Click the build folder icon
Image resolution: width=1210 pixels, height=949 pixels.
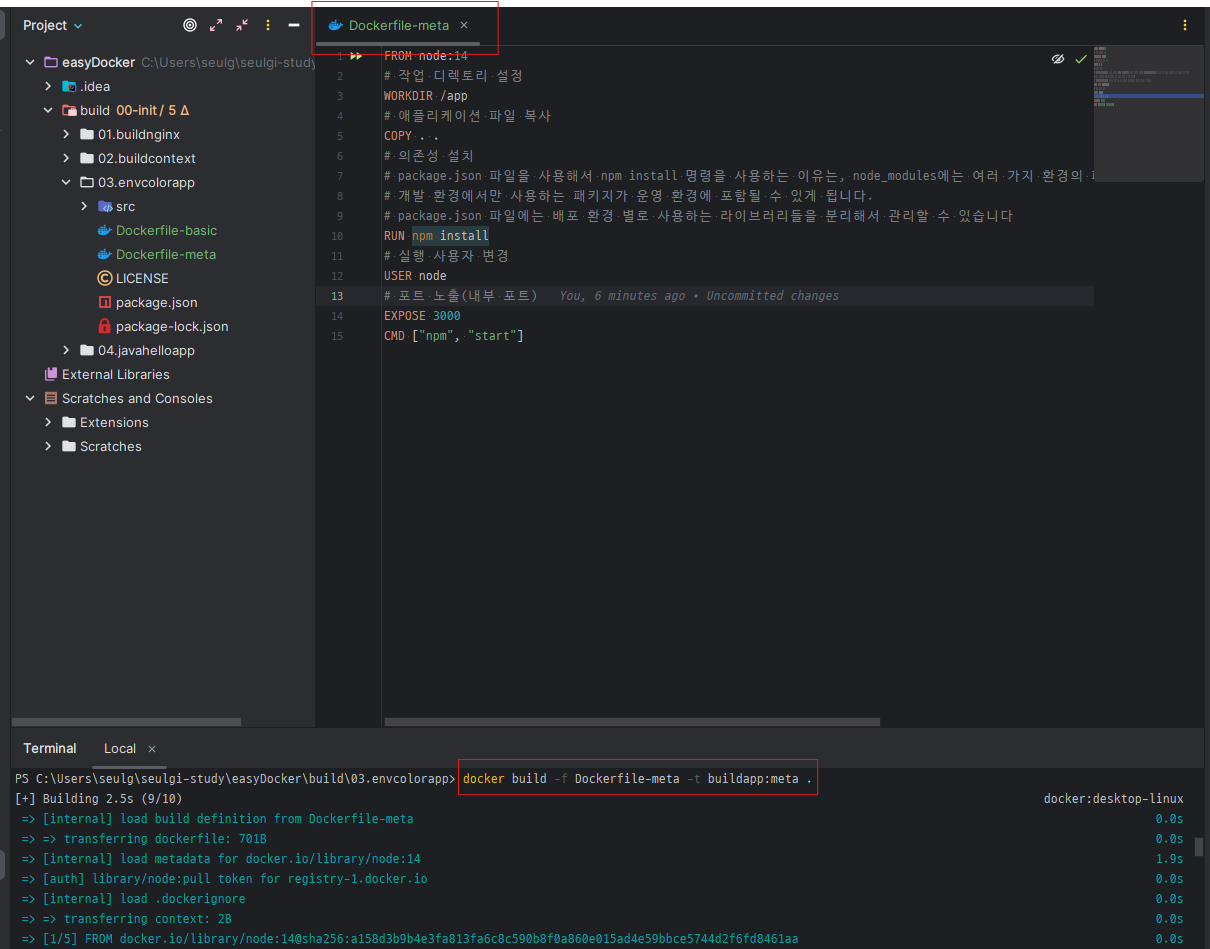coord(68,110)
